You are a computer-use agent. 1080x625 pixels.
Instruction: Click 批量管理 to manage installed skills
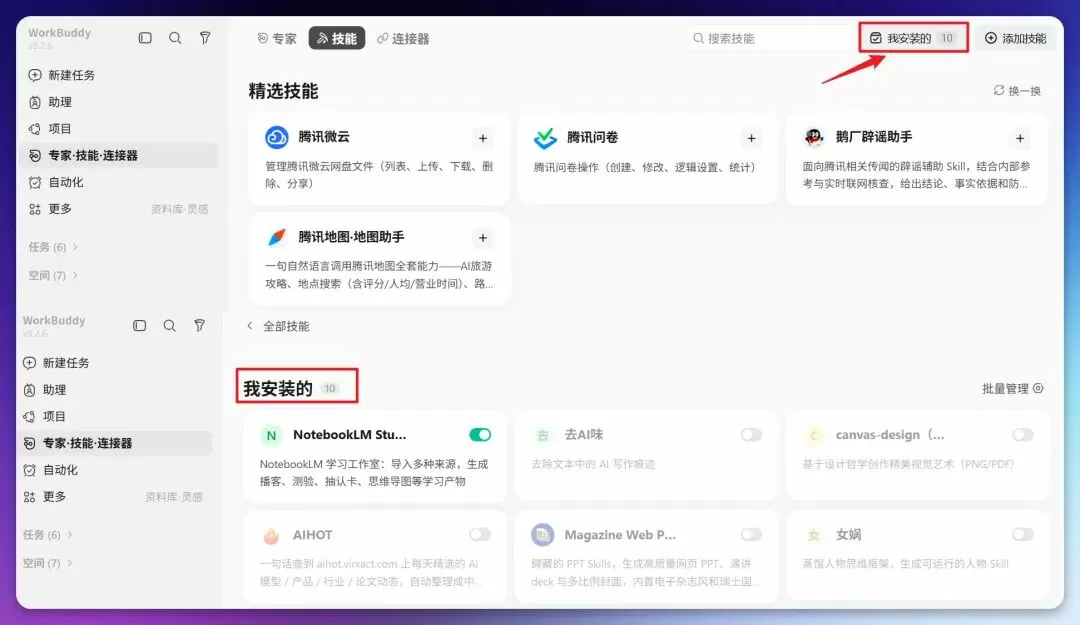1012,389
